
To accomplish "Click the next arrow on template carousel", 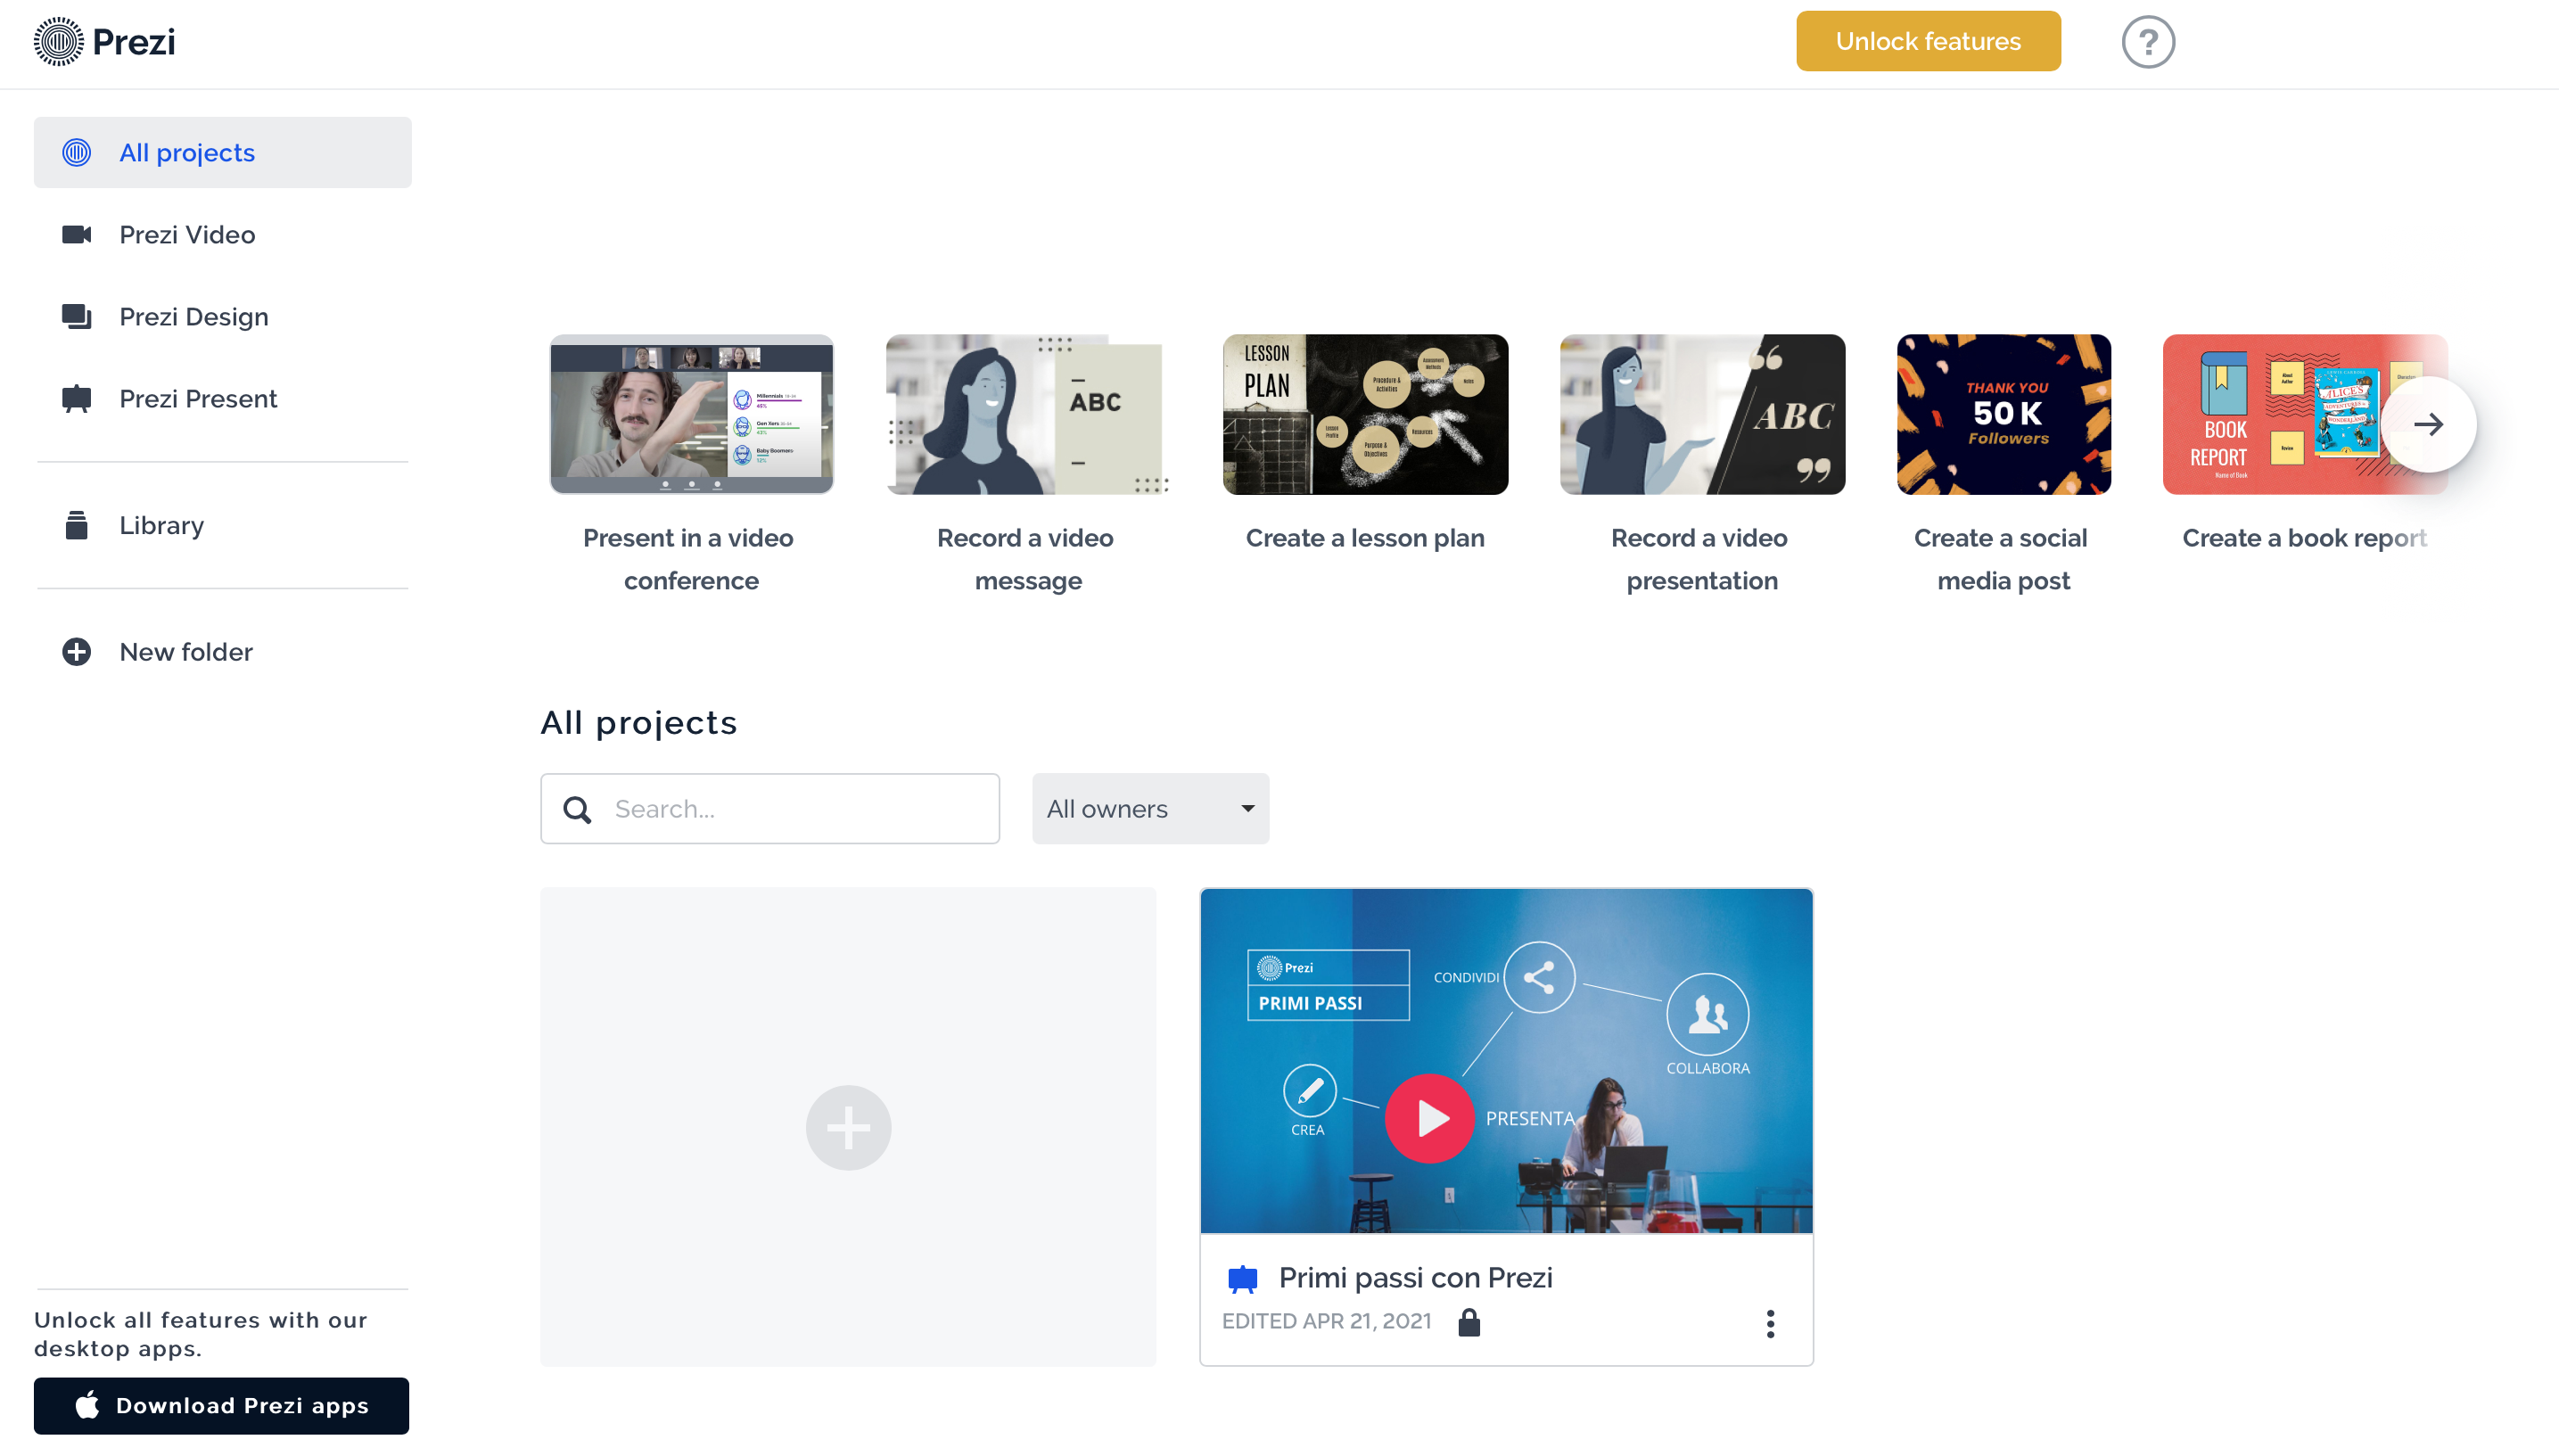I will (x=2428, y=424).
